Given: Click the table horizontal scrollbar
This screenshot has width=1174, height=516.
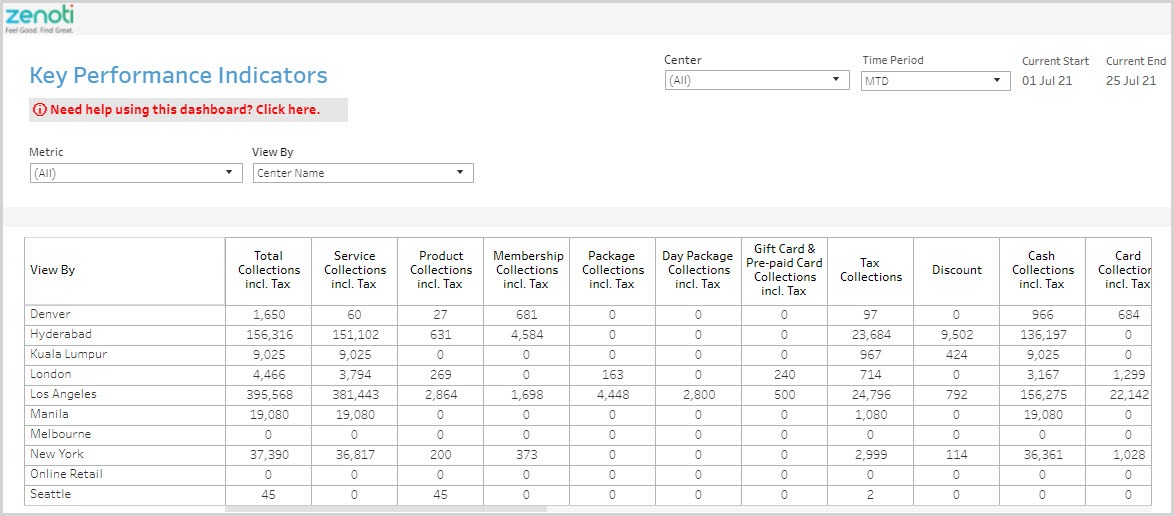Looking at the screenshot, I should coord(386,509).
